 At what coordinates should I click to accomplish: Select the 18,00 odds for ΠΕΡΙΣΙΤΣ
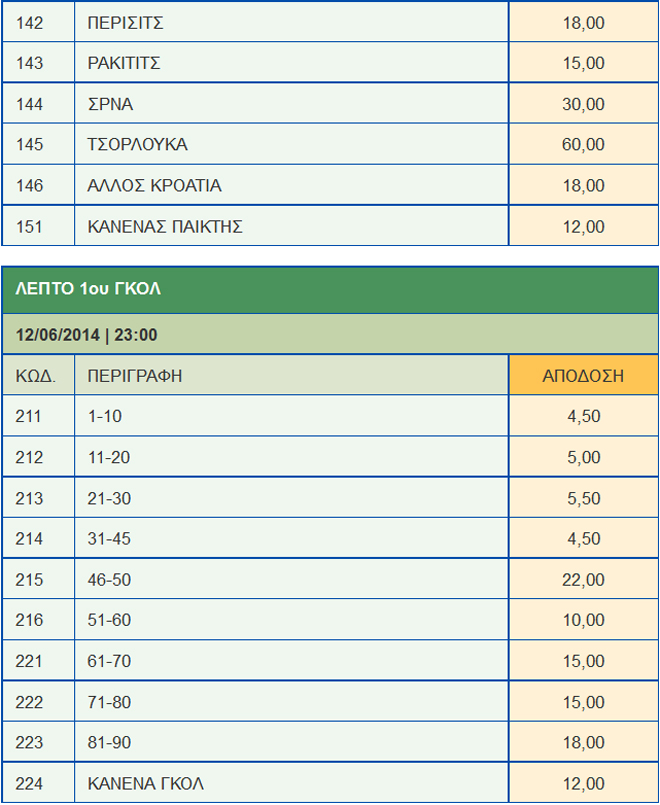(583, 22)
